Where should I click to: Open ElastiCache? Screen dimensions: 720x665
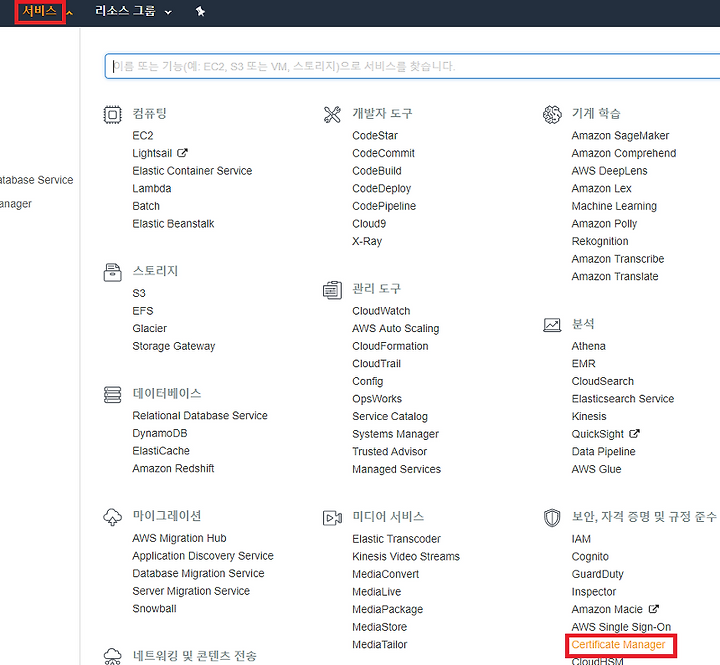(161, 451)
